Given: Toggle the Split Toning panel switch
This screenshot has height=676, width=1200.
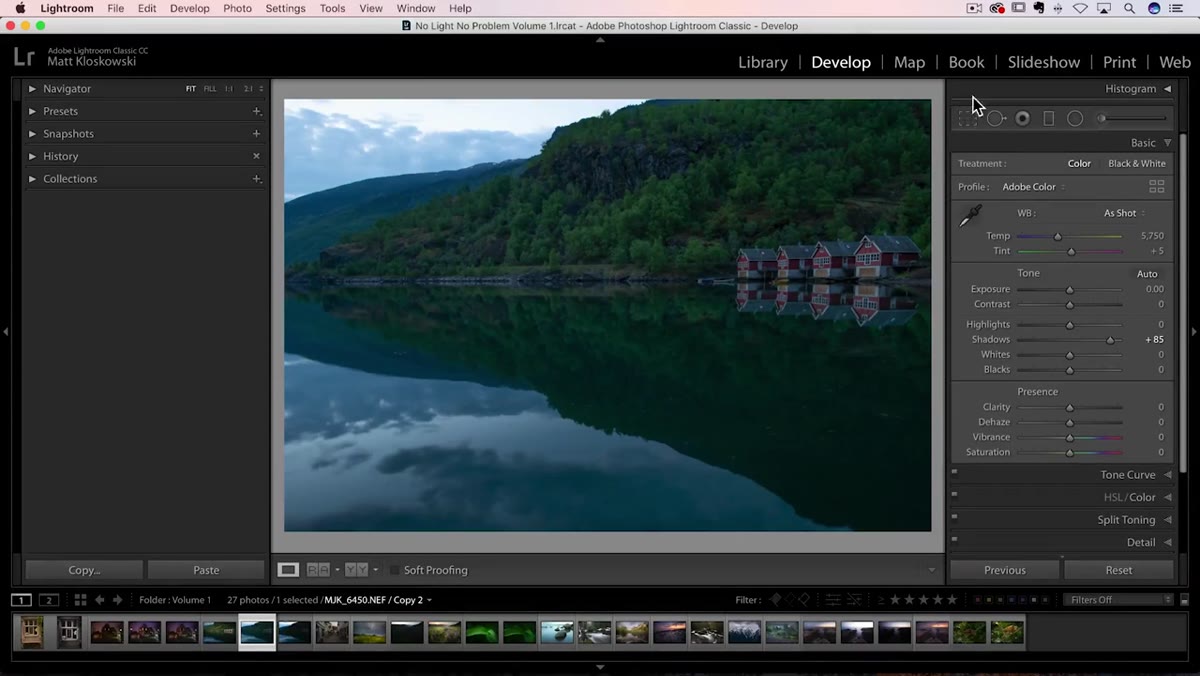Looking at the screenshot, I should [x=955, y=517].
